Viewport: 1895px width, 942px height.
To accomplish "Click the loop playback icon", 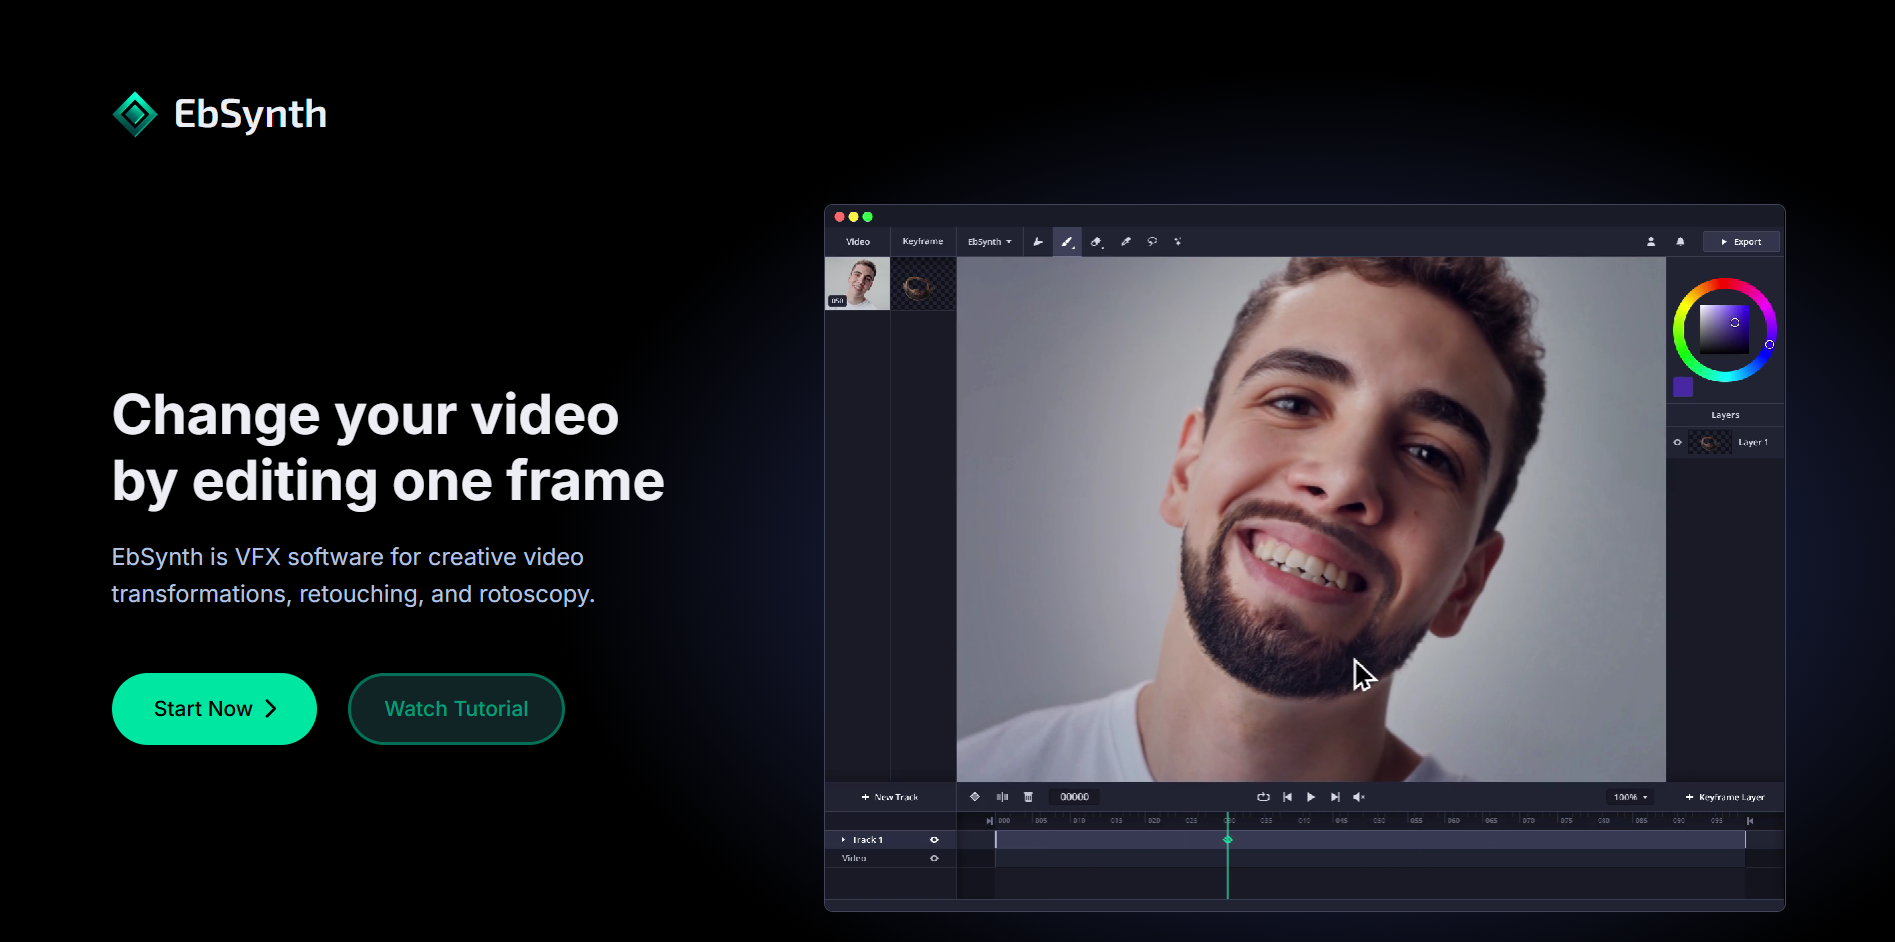I will pyautogui.click(x=1263, y=797).
